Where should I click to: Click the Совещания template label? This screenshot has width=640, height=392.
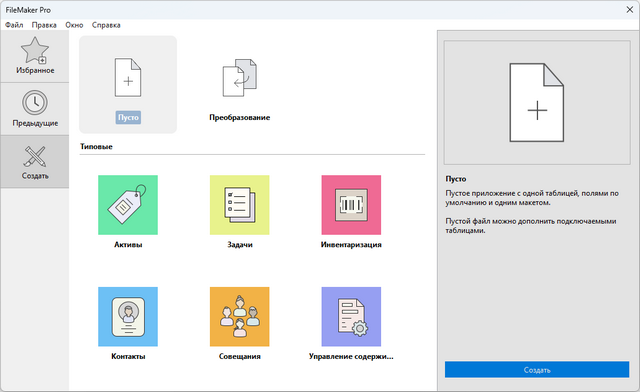point(240,356)
